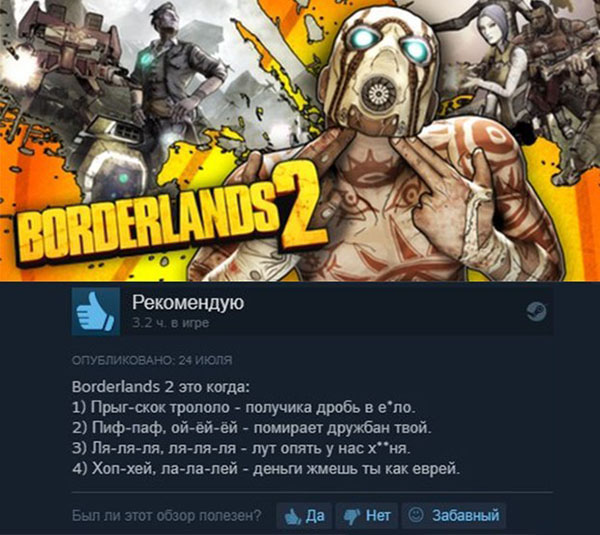The height and width of the screenshot is (535, 600).
Task: Click the ОПУБЛИКОВАНО: 24 ИЮЛЯ date line
Action: coord(152,360)
